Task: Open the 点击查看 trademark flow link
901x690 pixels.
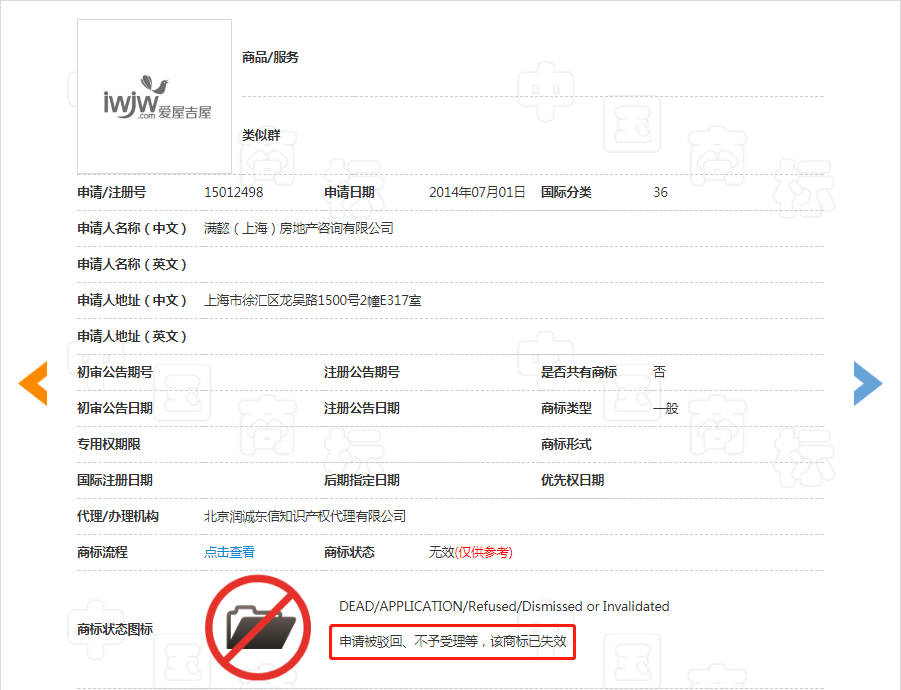Action: point(229,552)
